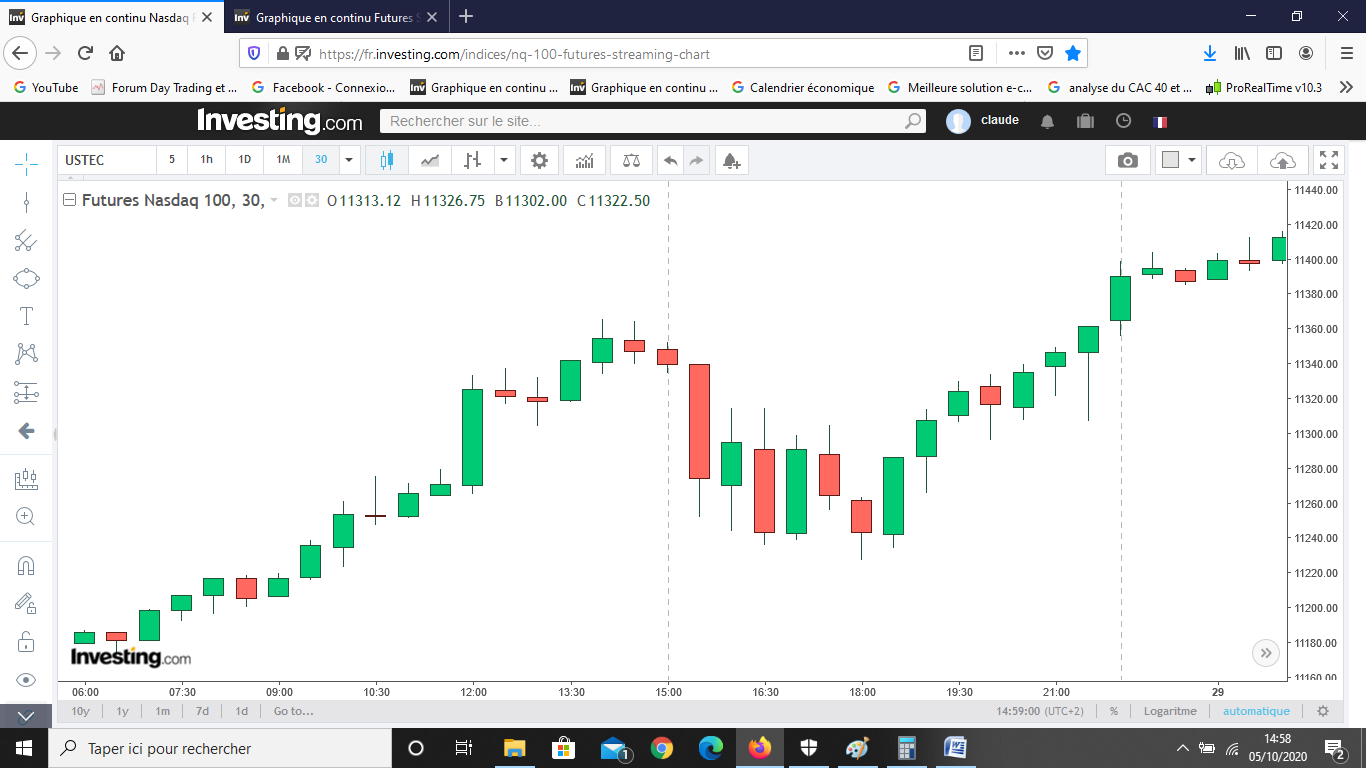Open the claude user profile
The image size is (1366, 768).
[x=984, y=121]
